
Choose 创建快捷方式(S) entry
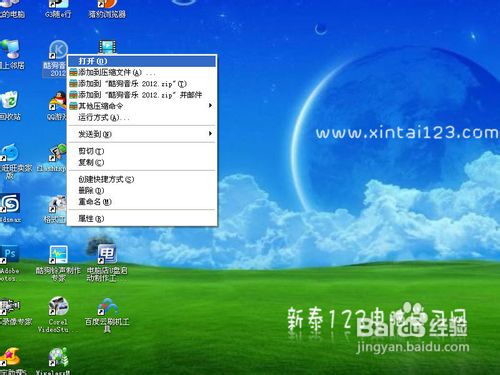142,179
